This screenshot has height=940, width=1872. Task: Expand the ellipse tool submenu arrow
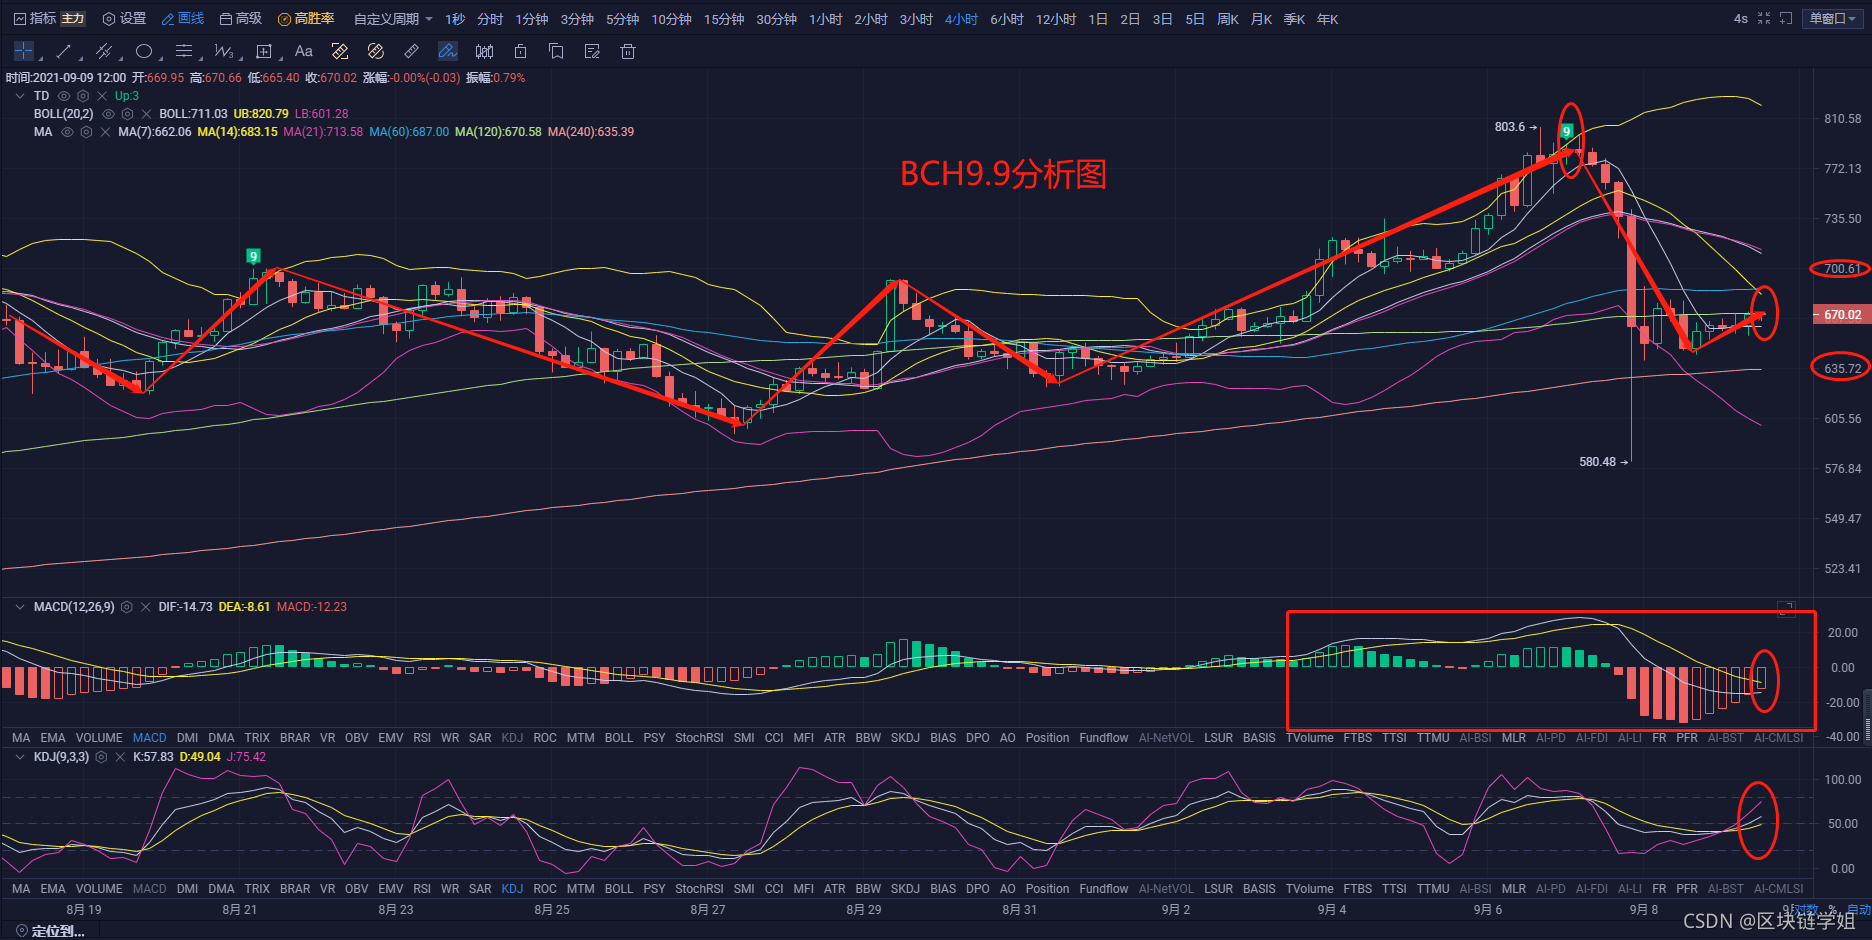tap(159, 57)
